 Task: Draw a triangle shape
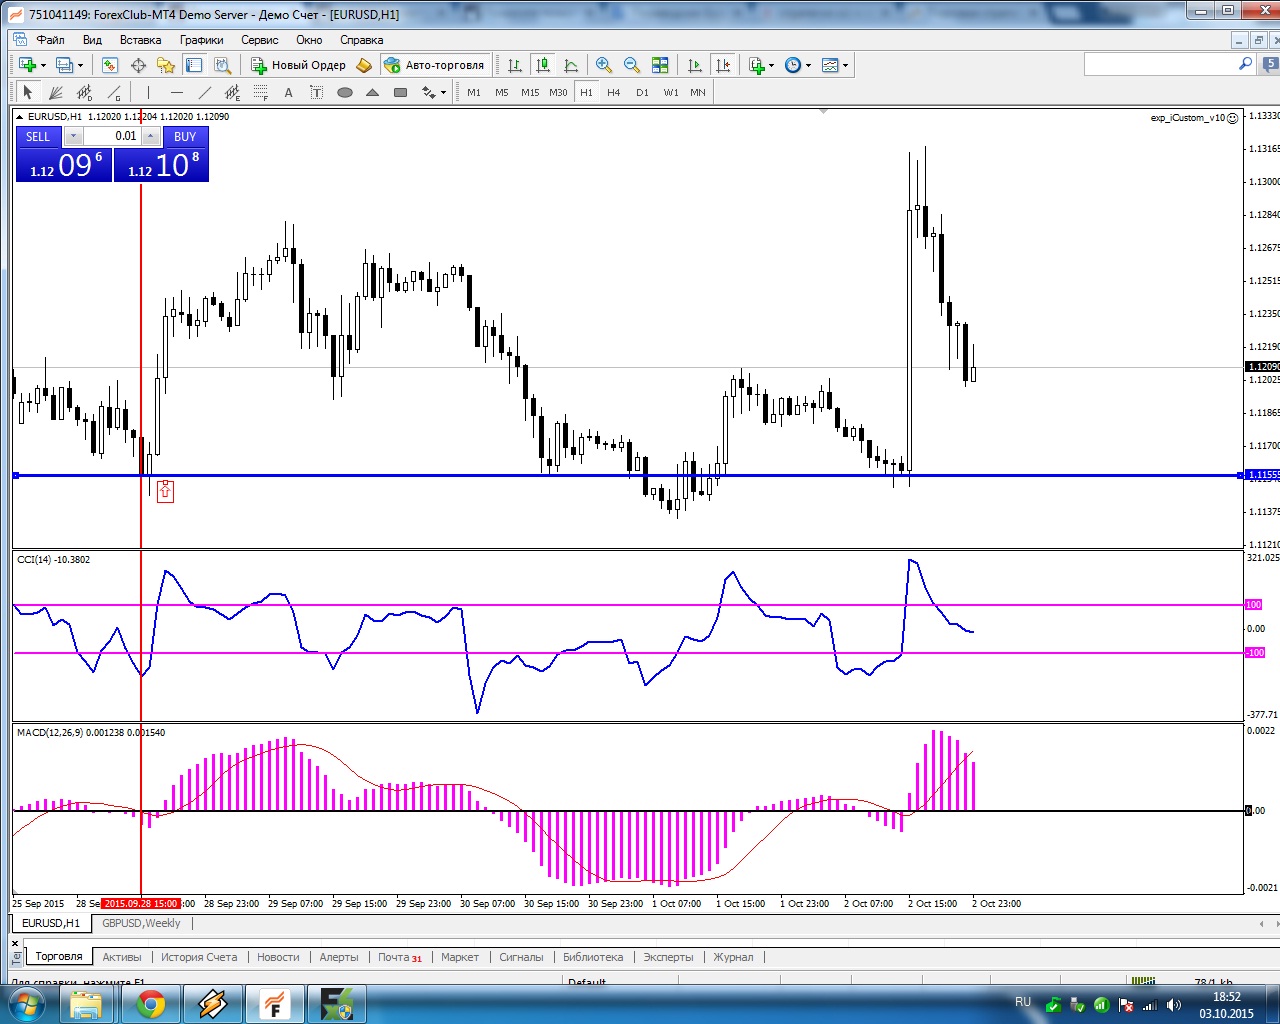373,92
